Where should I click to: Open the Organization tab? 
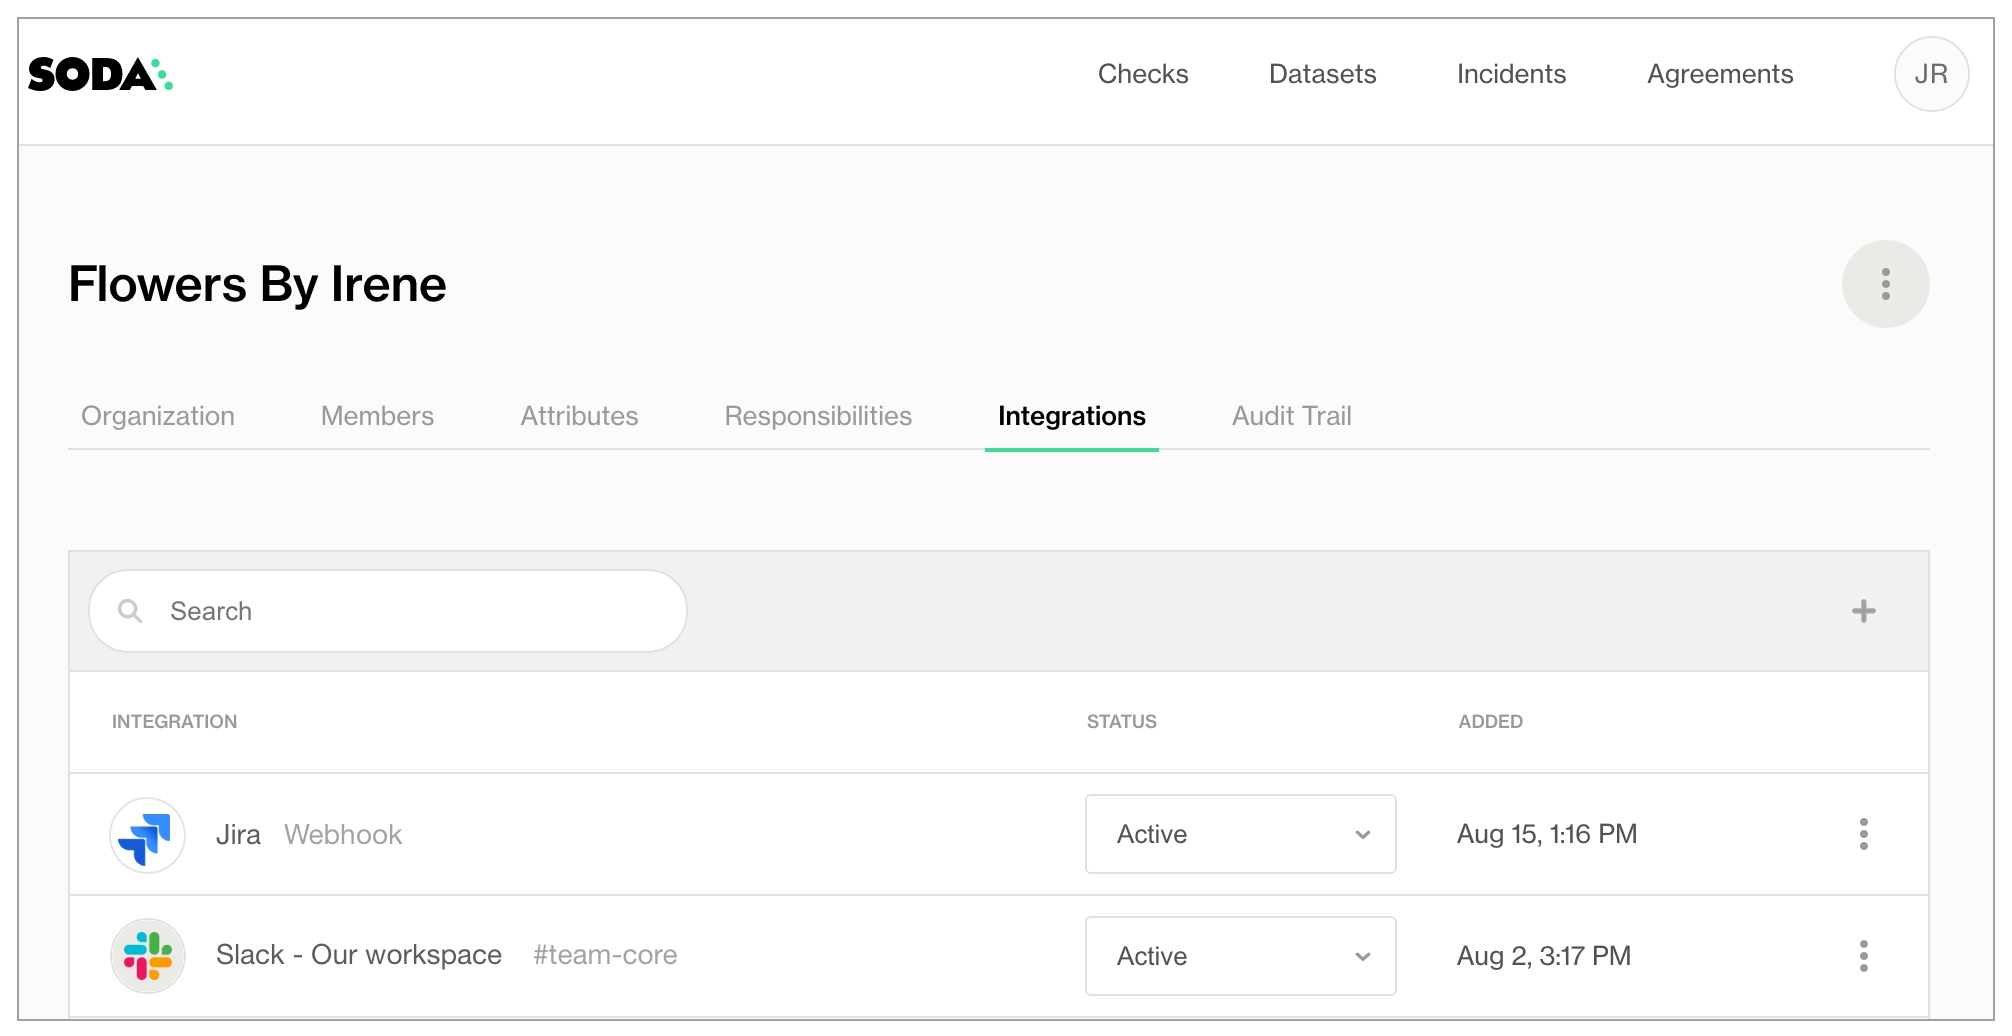(x=158, y=416)
